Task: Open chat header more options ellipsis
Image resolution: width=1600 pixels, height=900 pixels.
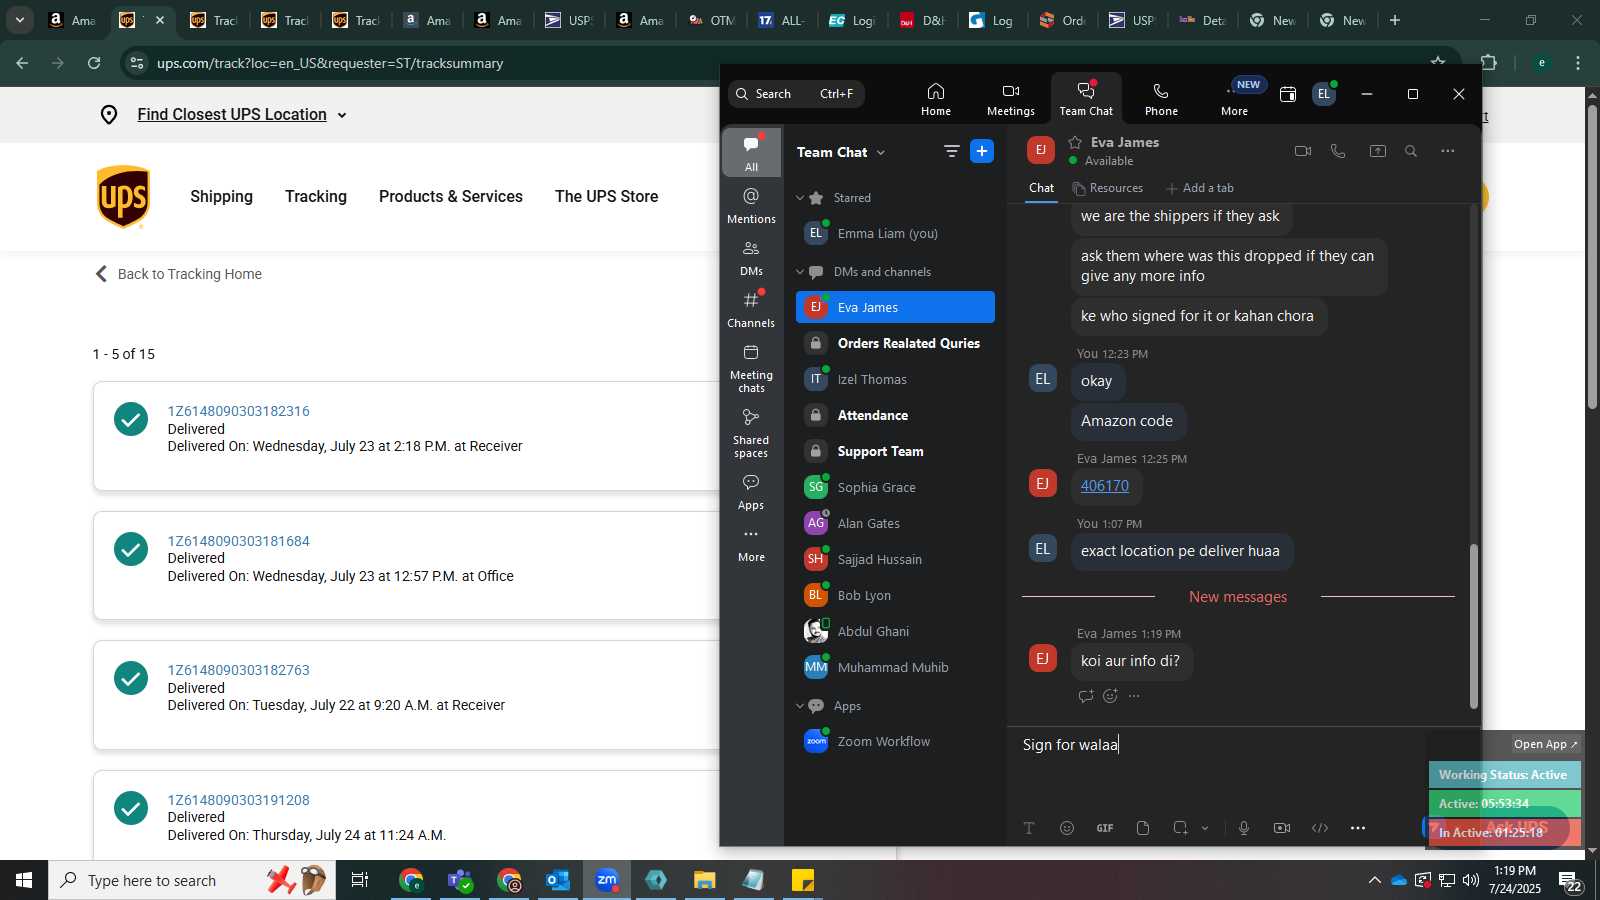Action: click(1448, 151)
